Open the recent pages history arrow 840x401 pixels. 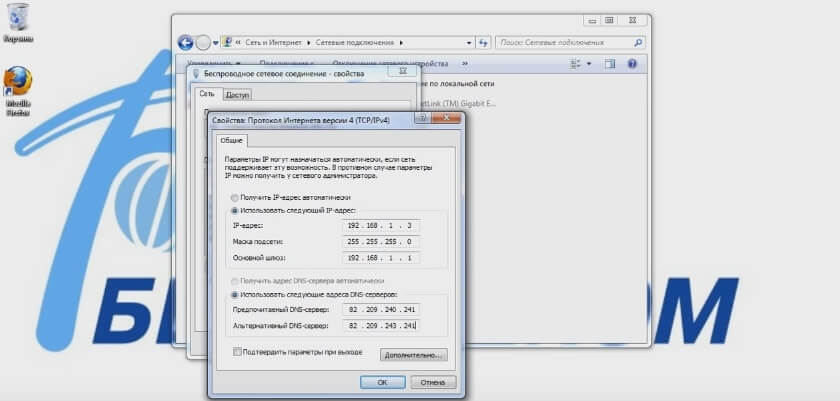(x=215, y=43)
